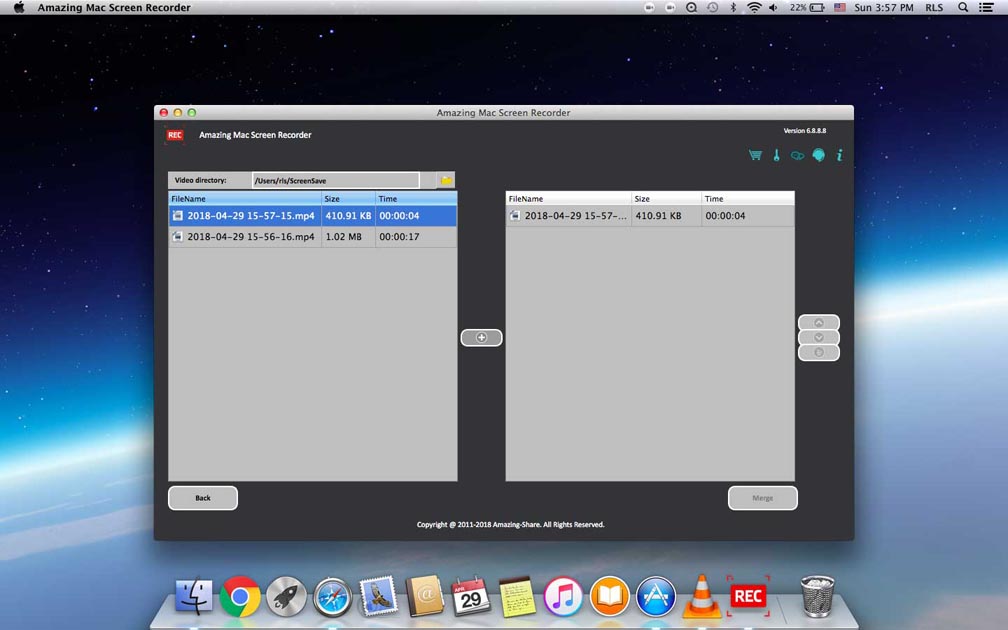Click the Bluetooth menu bar icon
The image size is (1008, 630).
coord(733,8)
